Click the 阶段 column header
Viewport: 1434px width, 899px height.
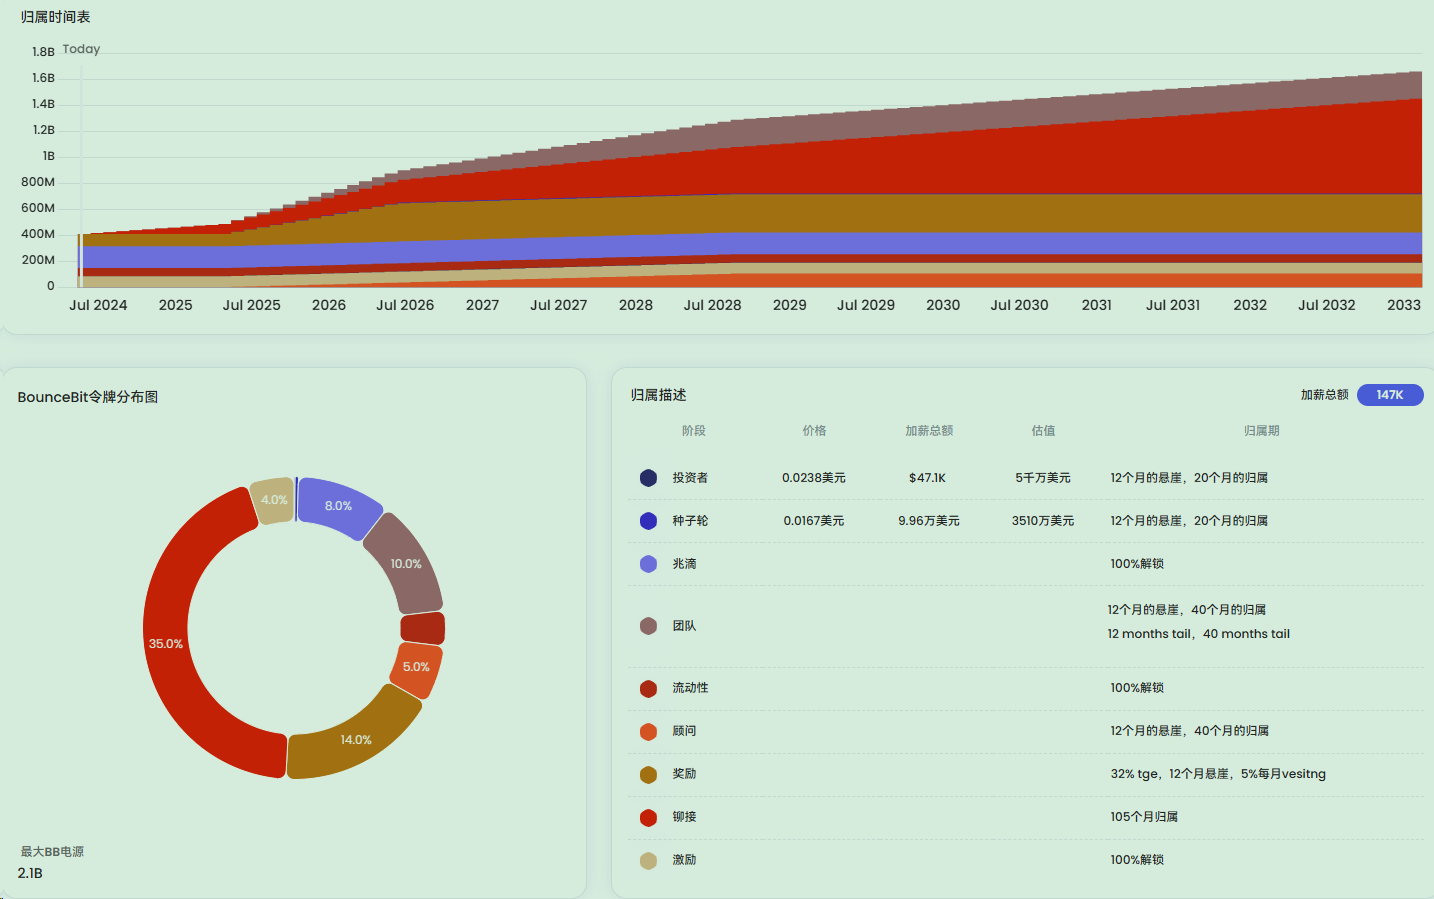pos(694,431)
